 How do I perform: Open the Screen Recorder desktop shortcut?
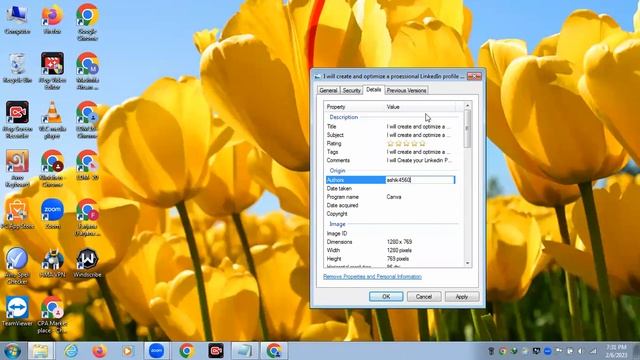(x=17, y=120)
